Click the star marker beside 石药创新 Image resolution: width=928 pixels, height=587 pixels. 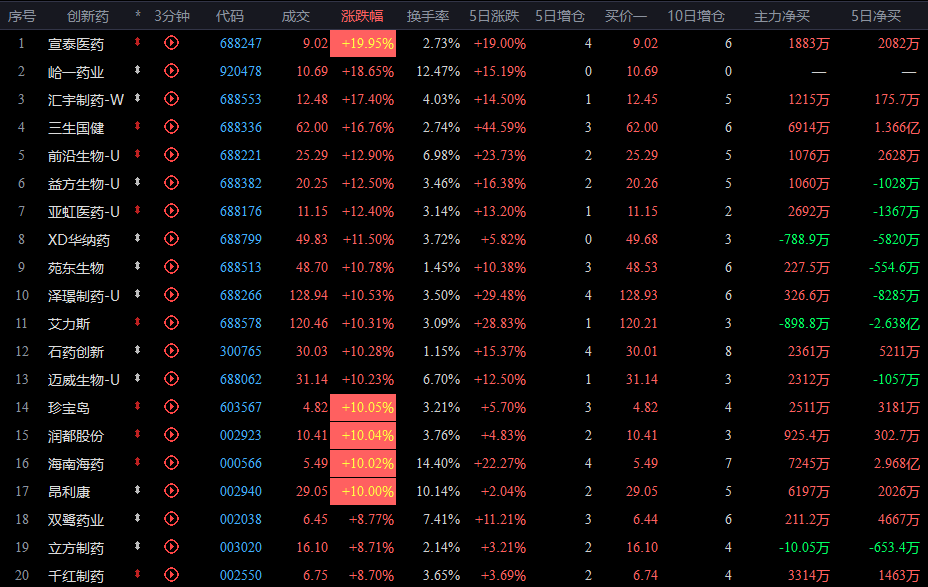137,350
